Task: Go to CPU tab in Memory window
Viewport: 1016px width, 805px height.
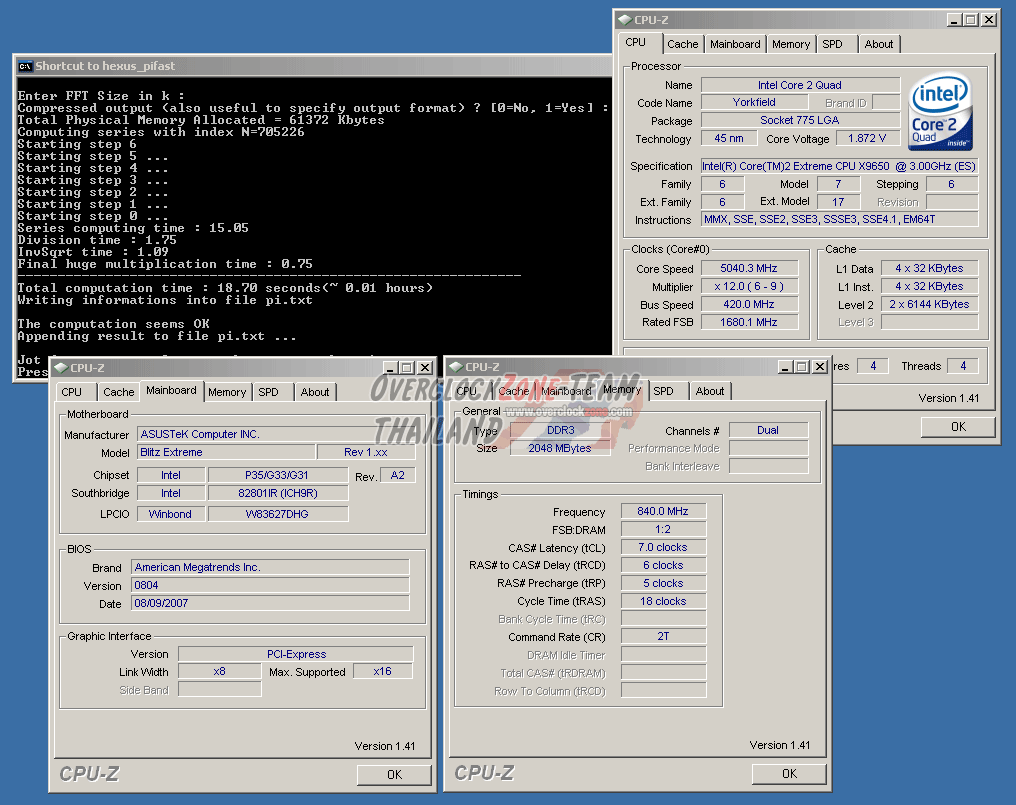Action: (467, 391)
